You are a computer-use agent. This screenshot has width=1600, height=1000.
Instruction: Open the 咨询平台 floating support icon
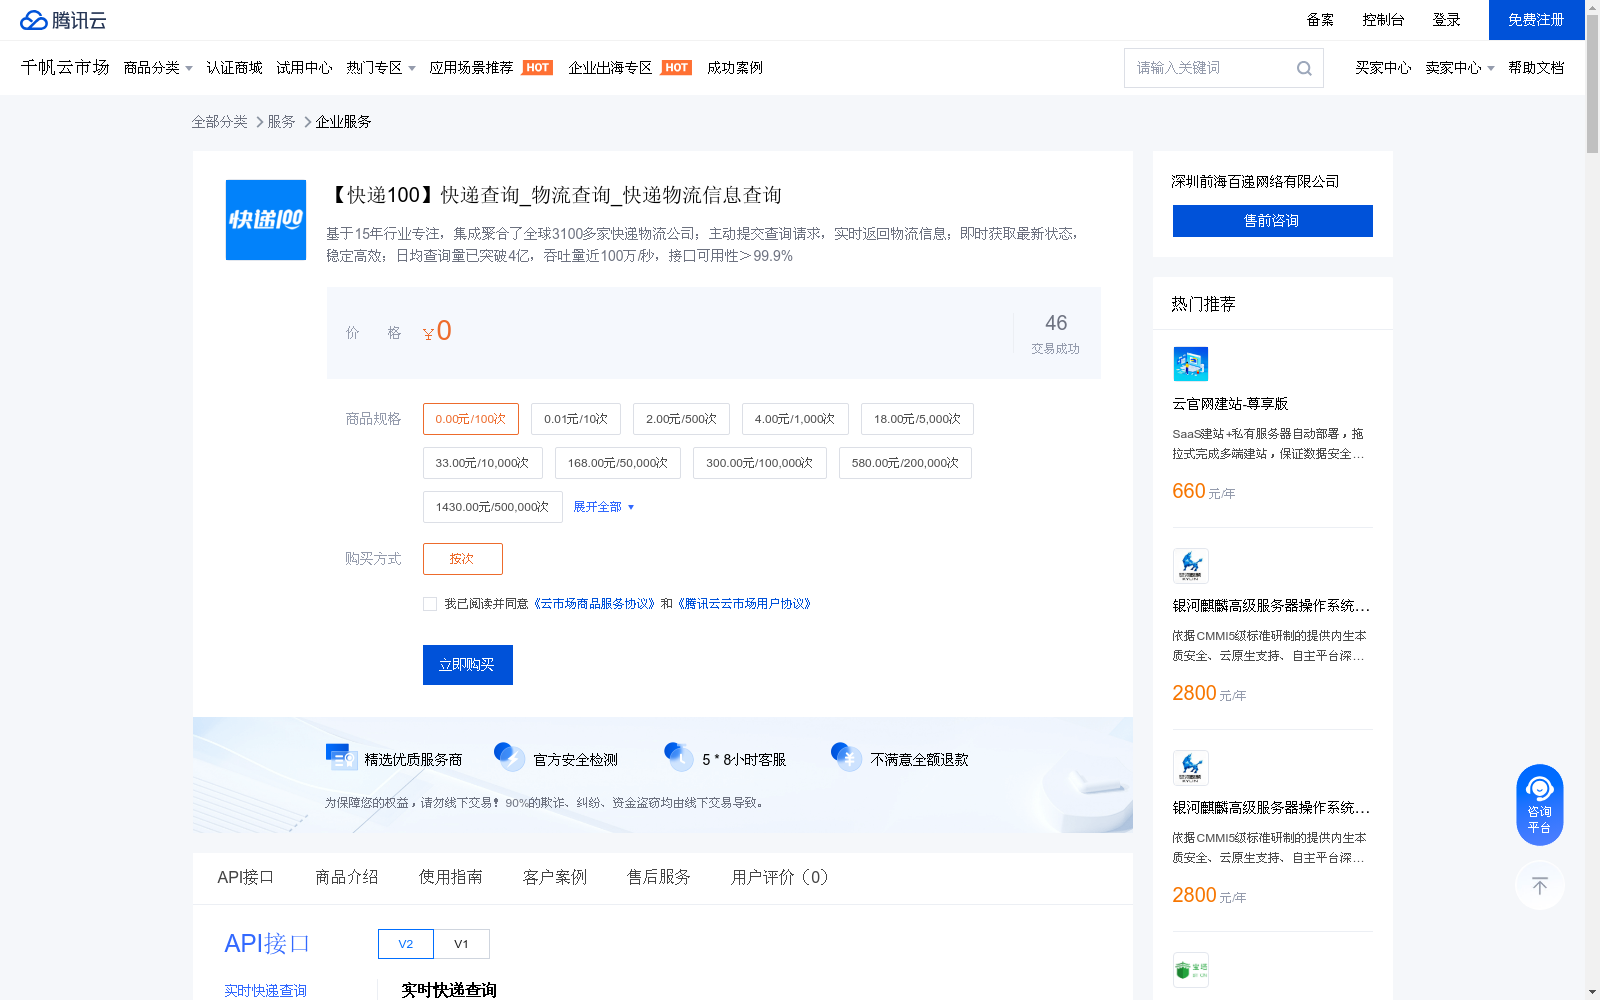pyautogui.click(x=1540, y=805)
